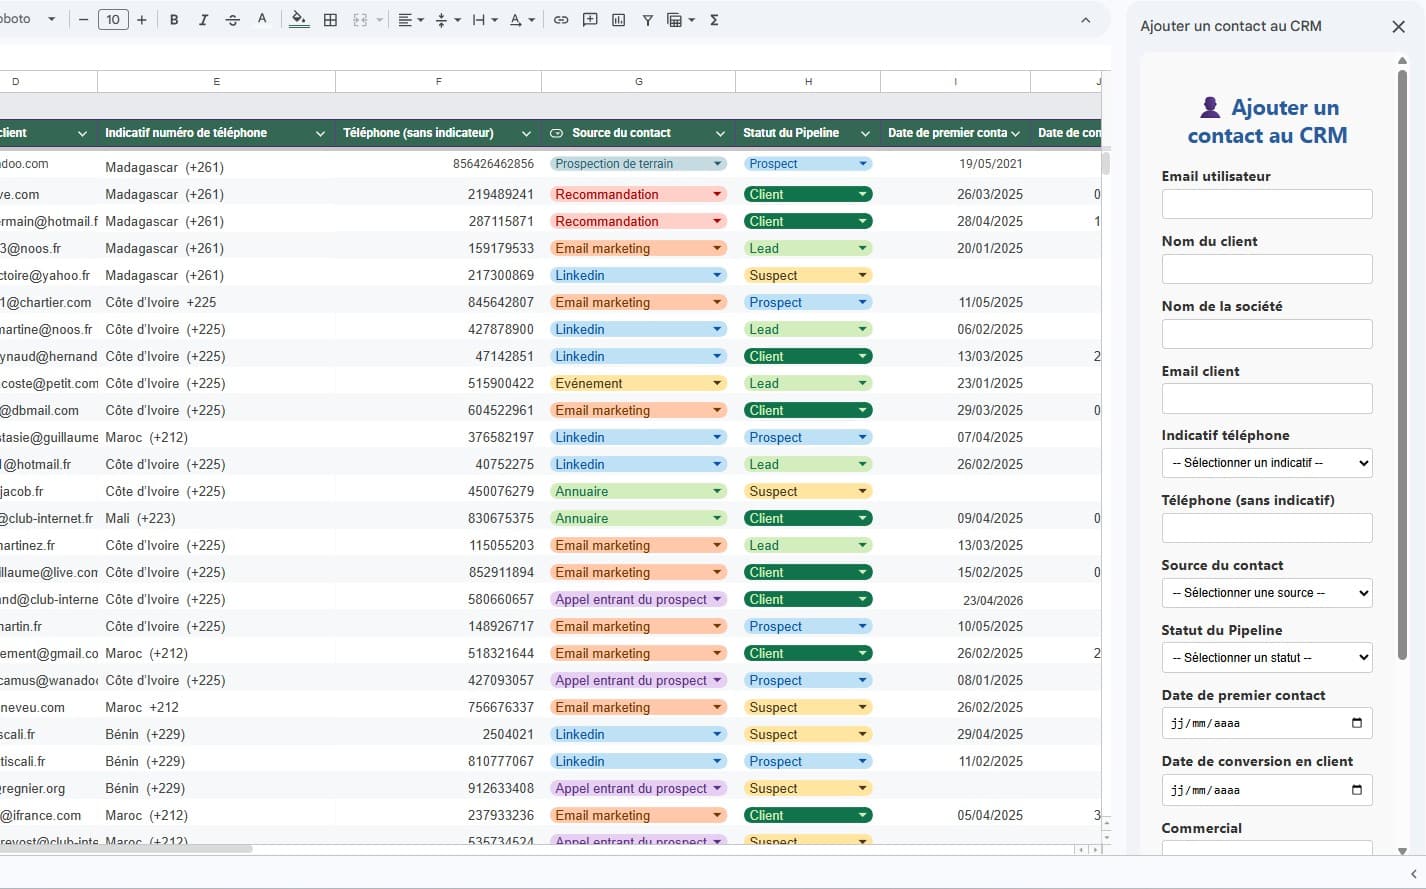
Task: Open the font family dropdown arrow
Action: 52,20
